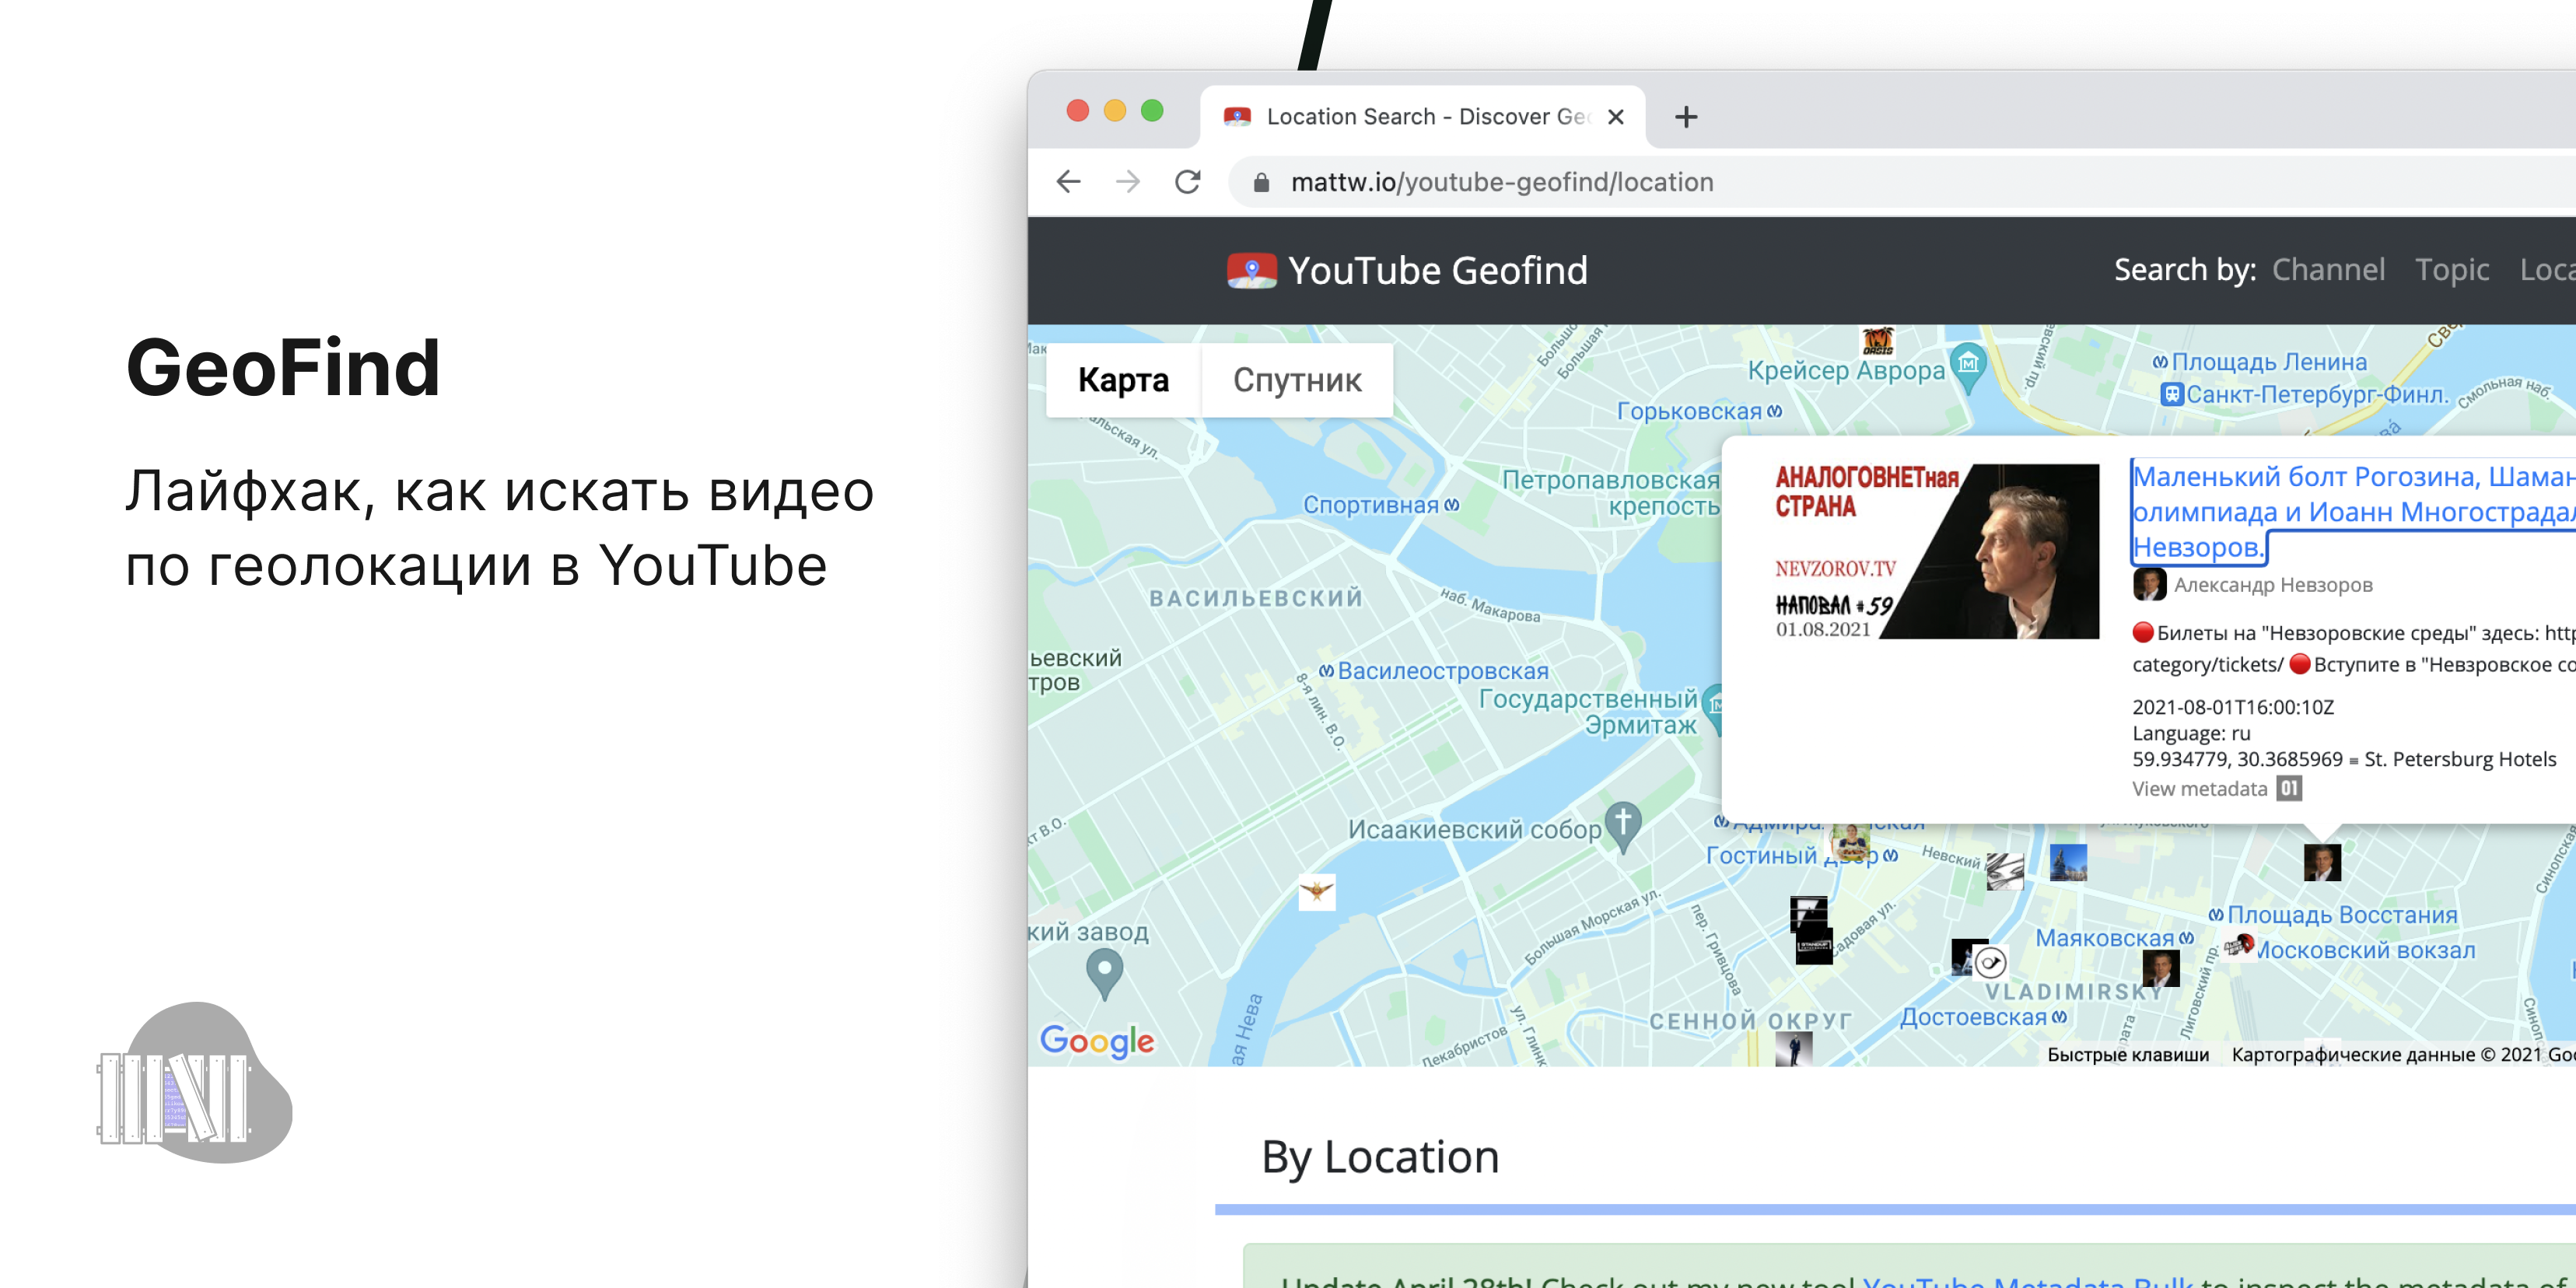Open a new tab with plus button
This screenshot has width=2576, height=1288.
tap(1686, 117)
